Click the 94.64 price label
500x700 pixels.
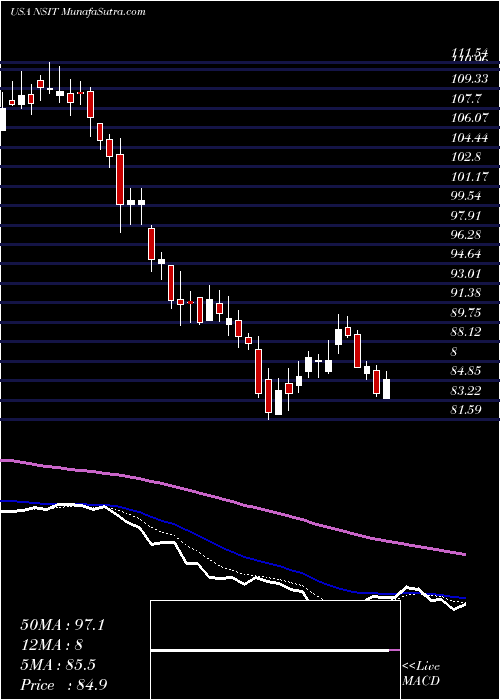tap(467, 254)
